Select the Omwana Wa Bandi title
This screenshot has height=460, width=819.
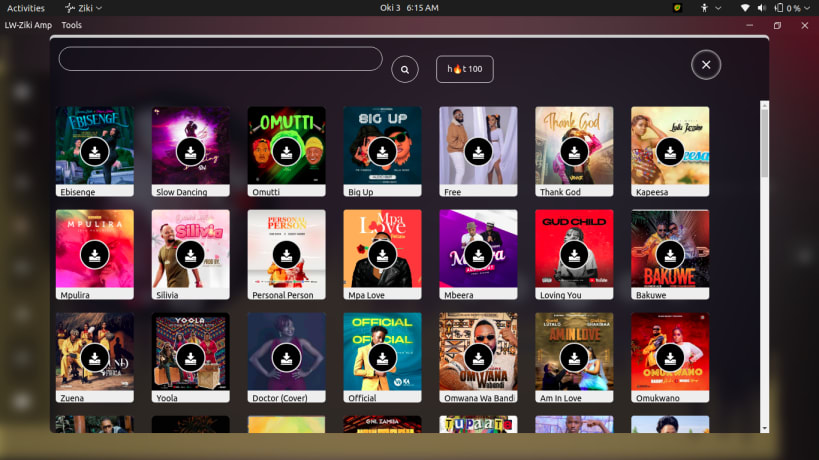479,398
